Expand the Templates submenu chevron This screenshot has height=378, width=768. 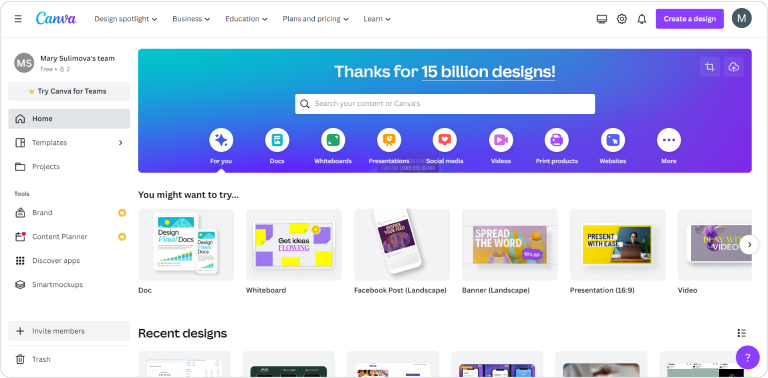click(120, 142)
